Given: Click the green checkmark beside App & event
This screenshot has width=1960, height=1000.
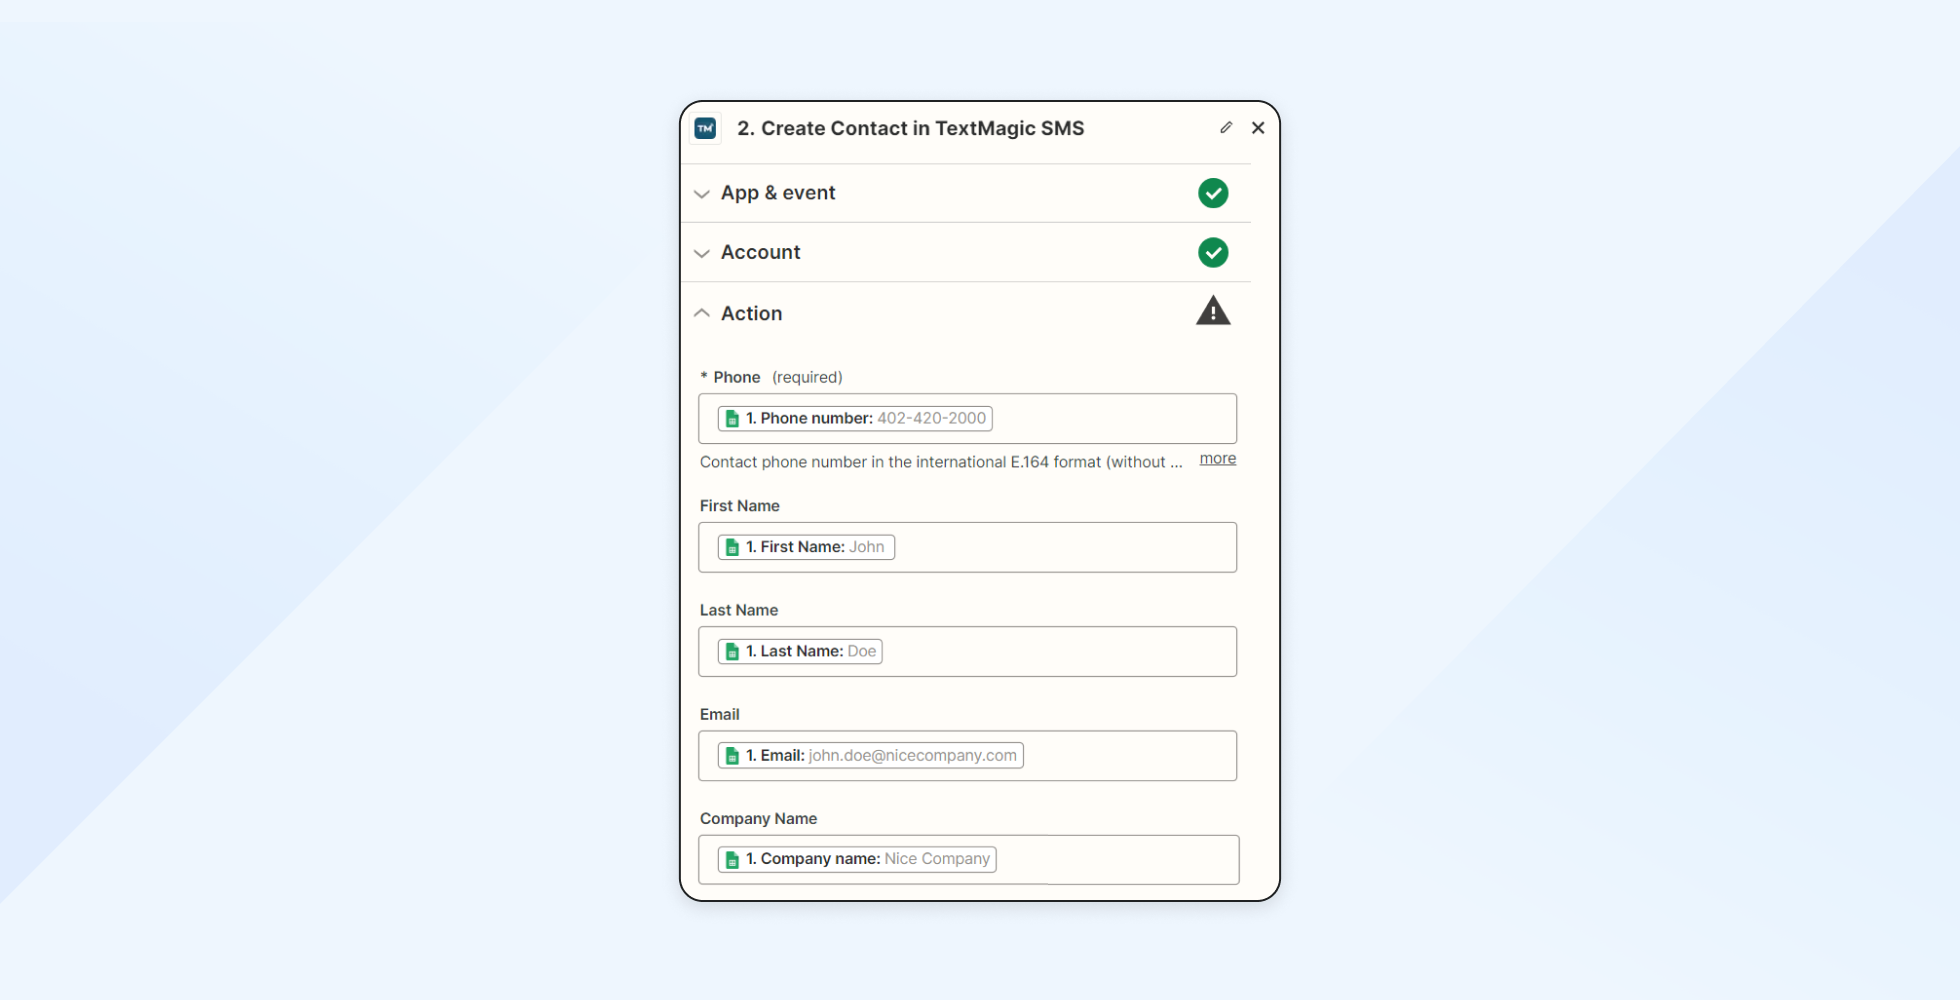Looking at the screenshot, I should 1213,193.
